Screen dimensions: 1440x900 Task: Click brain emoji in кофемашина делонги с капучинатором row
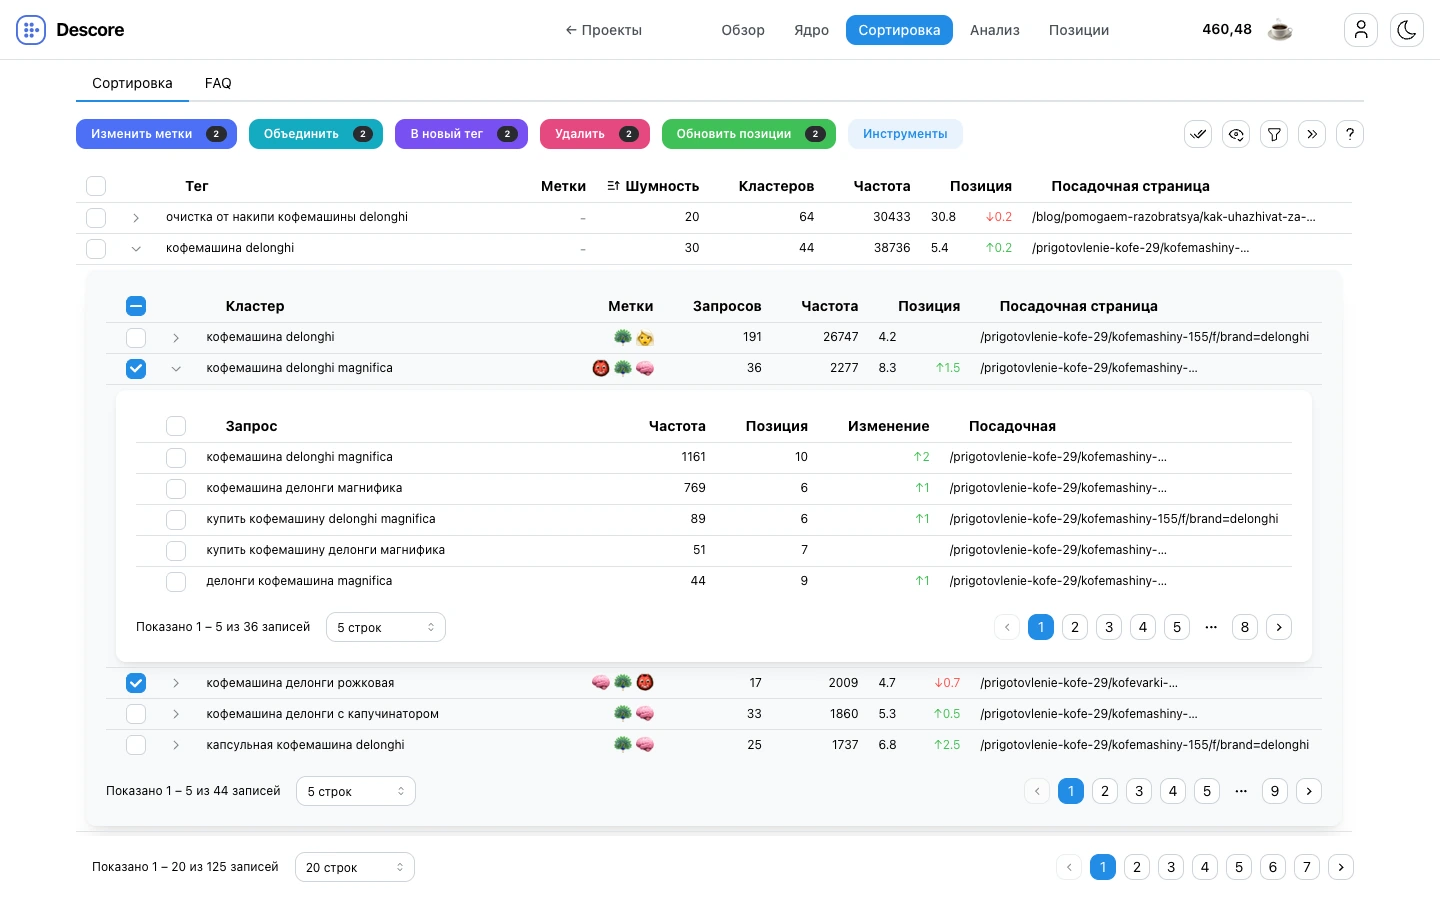point(645,714)
